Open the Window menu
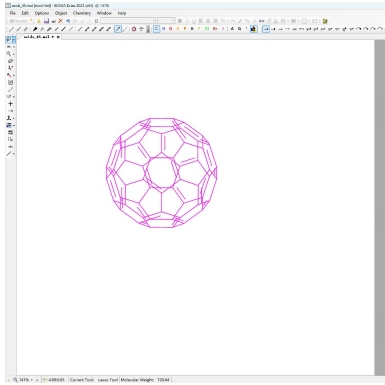This screenshot has width=385, height=385. 104,13
